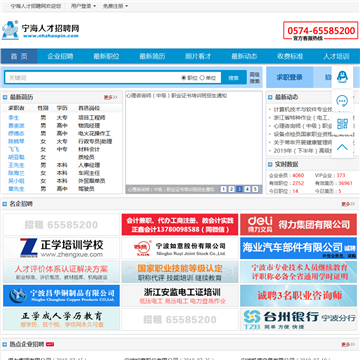Open 陈晓琴's resume link
This screenshot has width=360, height=360.
pos(16,141)
